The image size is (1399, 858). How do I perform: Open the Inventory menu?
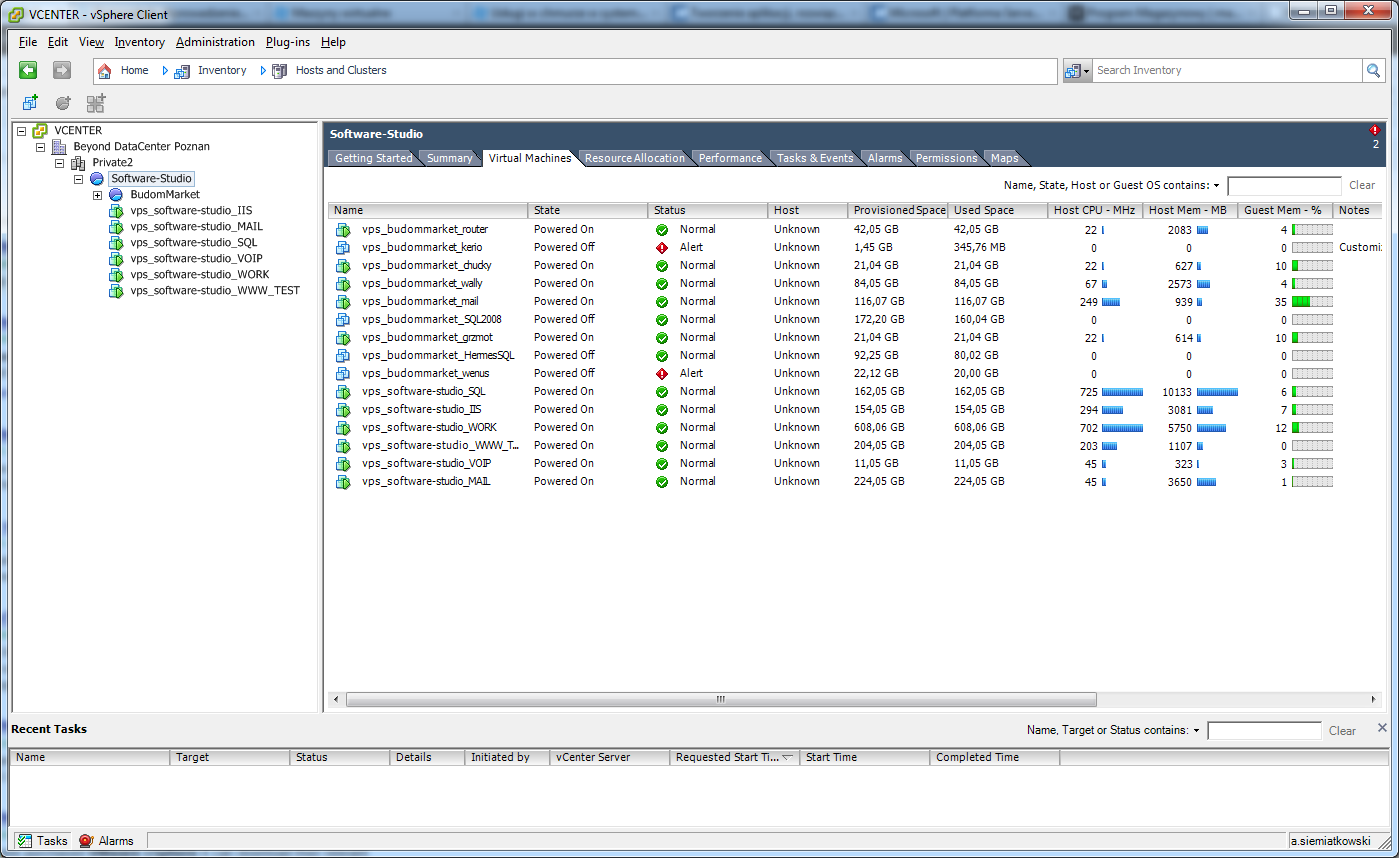(140, 42)
